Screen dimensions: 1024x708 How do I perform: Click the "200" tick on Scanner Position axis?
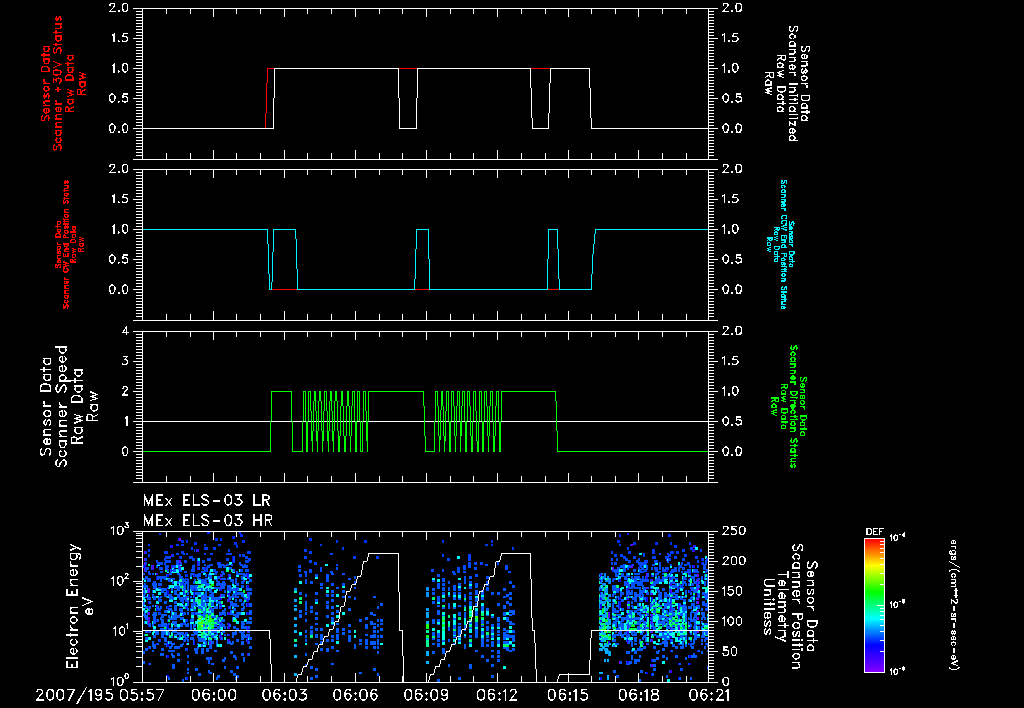(x=733, y=561)
